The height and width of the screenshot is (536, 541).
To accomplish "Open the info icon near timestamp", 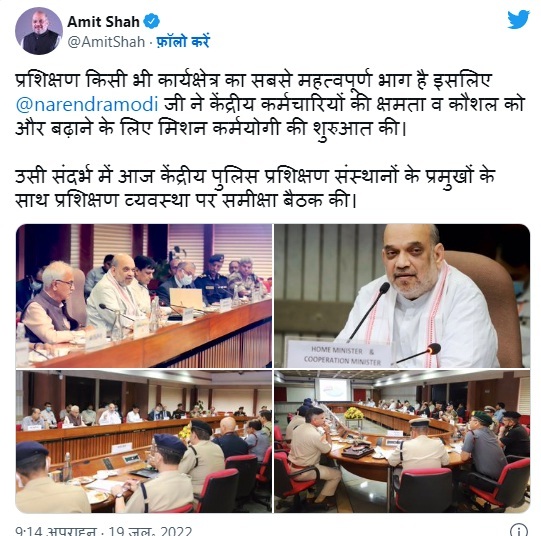I will tap(518, 530).
